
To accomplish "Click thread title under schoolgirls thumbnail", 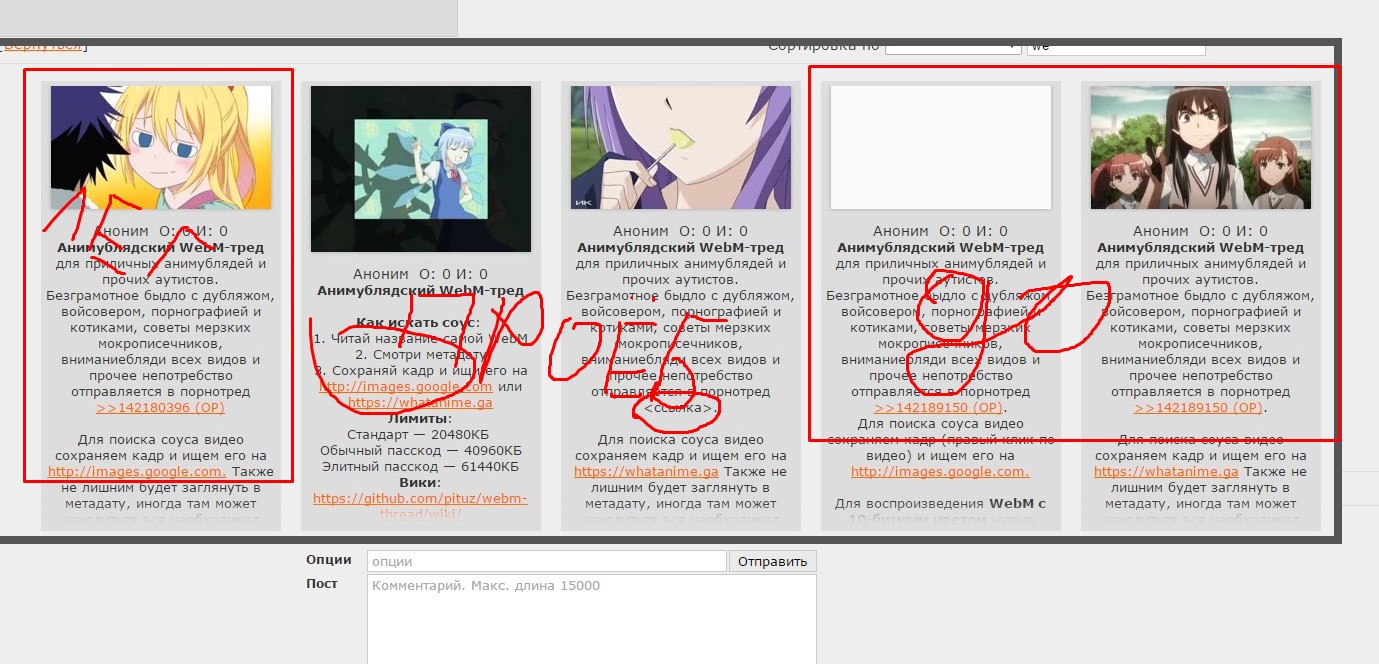I will 1201,248.
